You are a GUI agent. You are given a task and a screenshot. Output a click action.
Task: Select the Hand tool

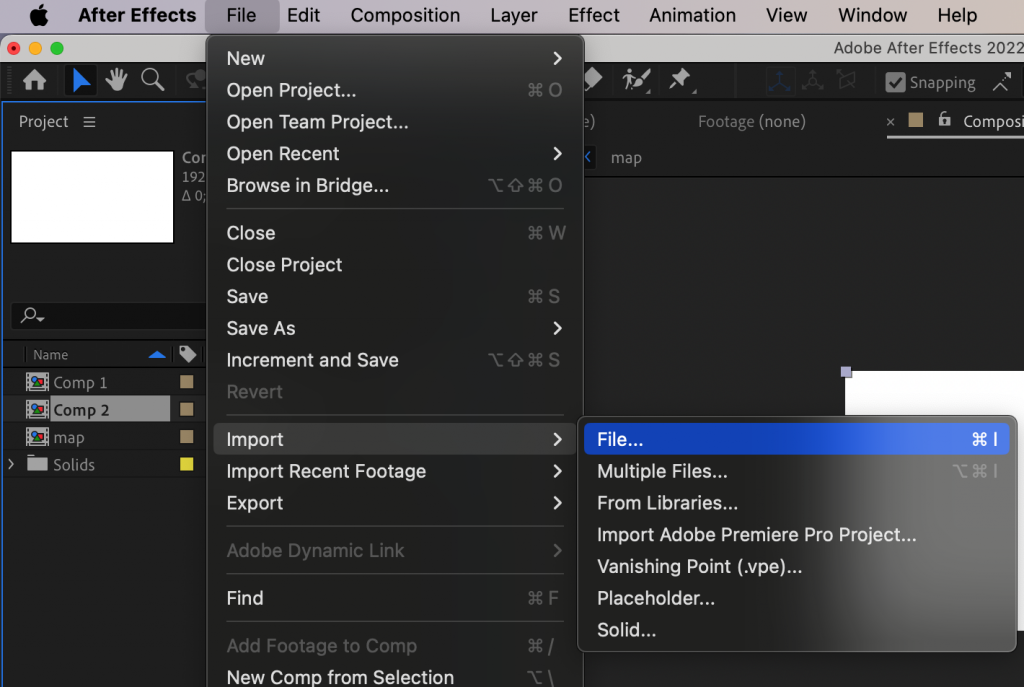pyautogui.click(x=113, y=80)
